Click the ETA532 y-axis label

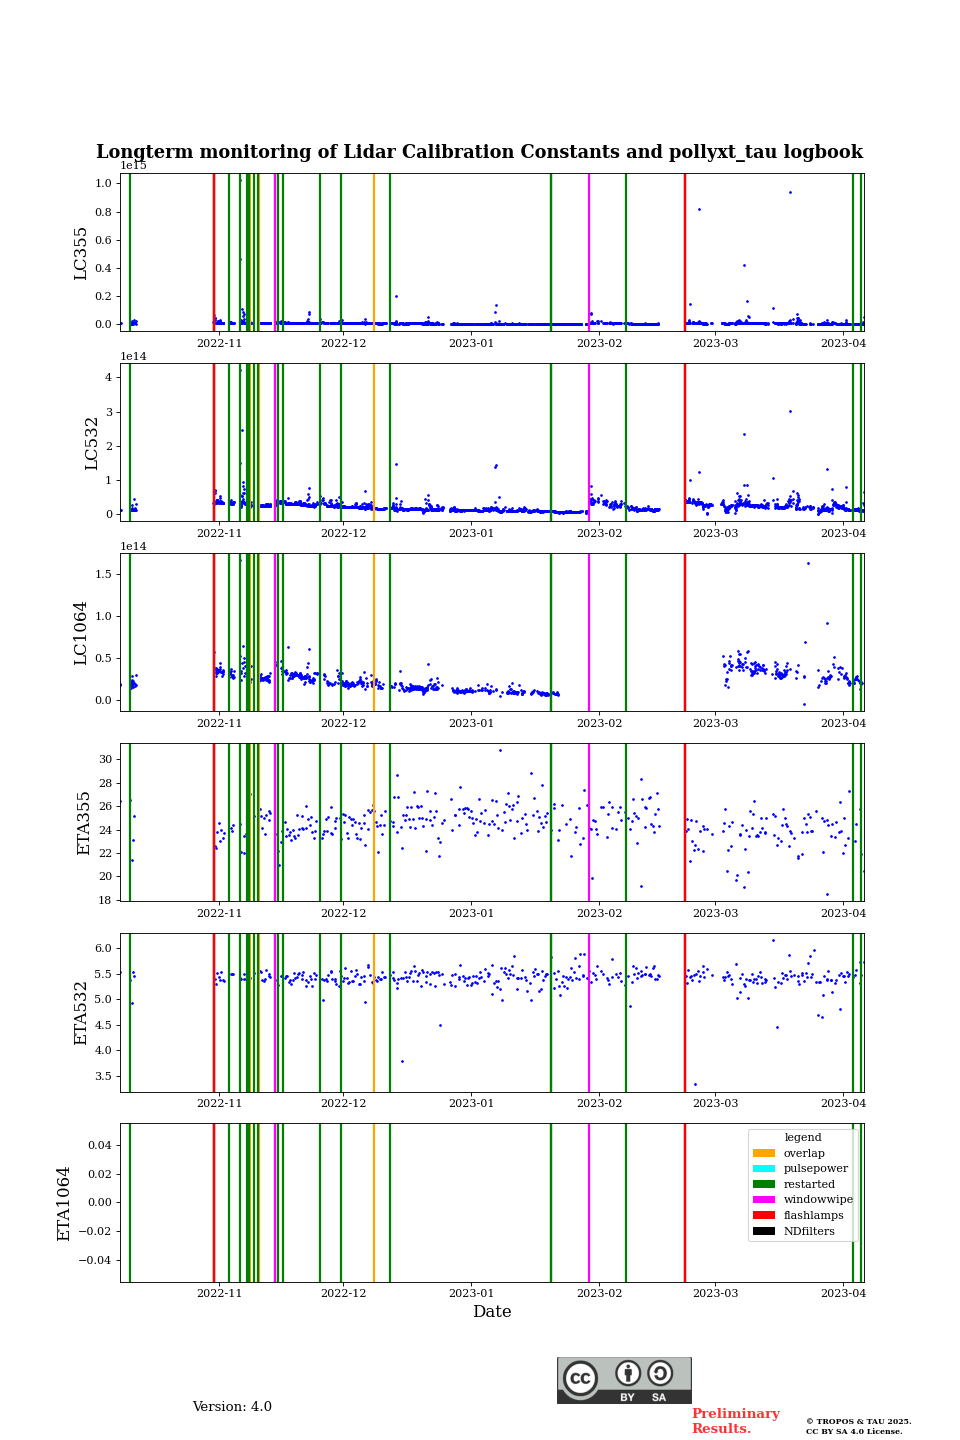[81, 1013]
